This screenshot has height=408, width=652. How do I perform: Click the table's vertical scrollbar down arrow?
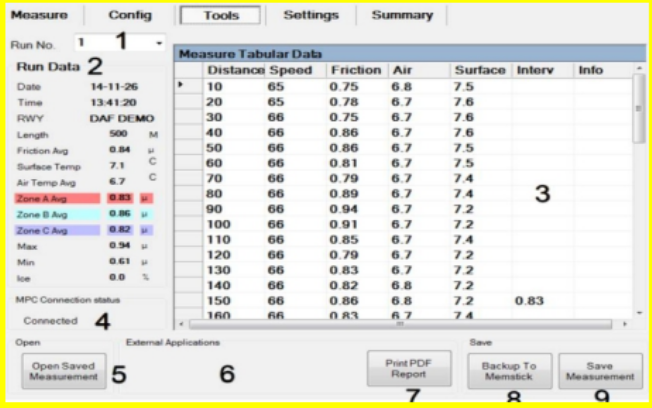639,312
